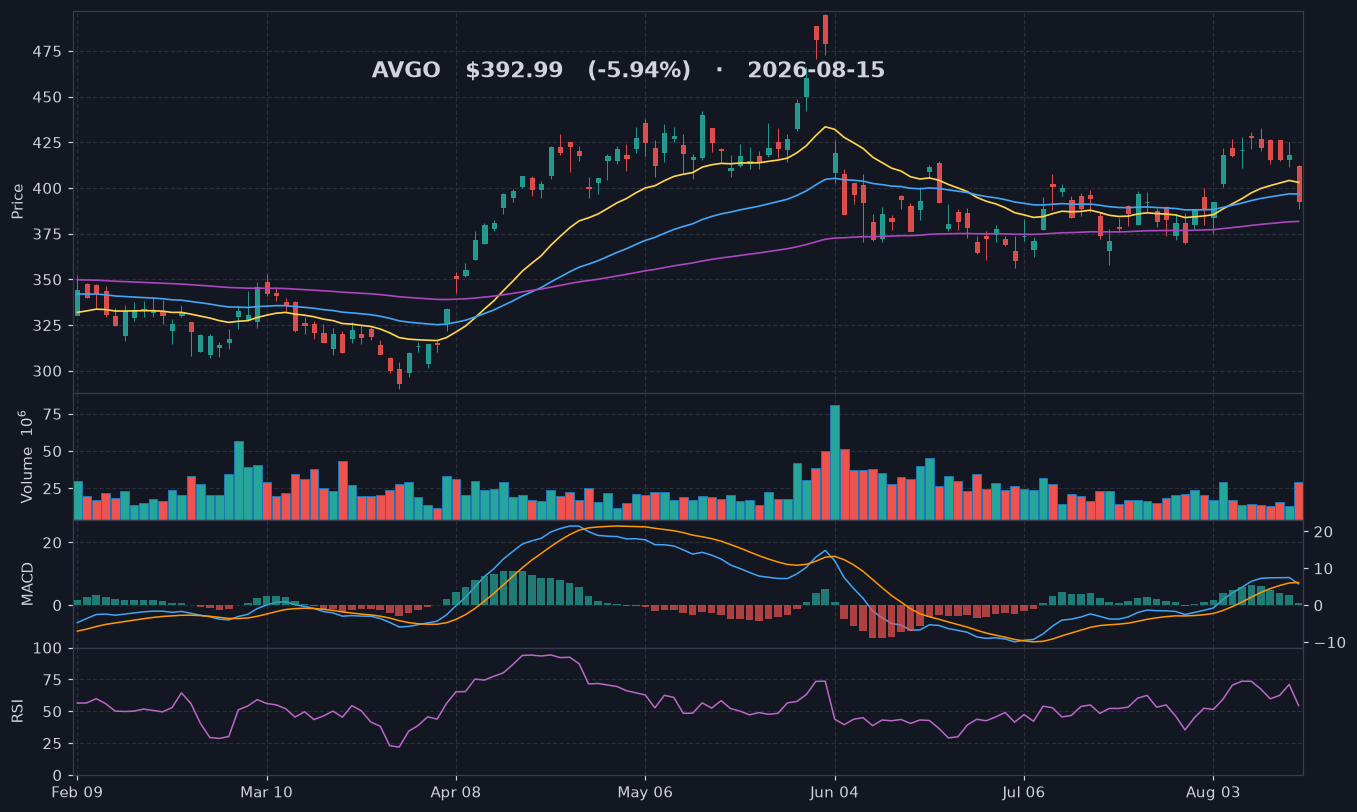The width and height of the screenshot is (1357, 812).
Task: Click the tallest volume bar near Jun 04
Action: [x=835, y=462]
